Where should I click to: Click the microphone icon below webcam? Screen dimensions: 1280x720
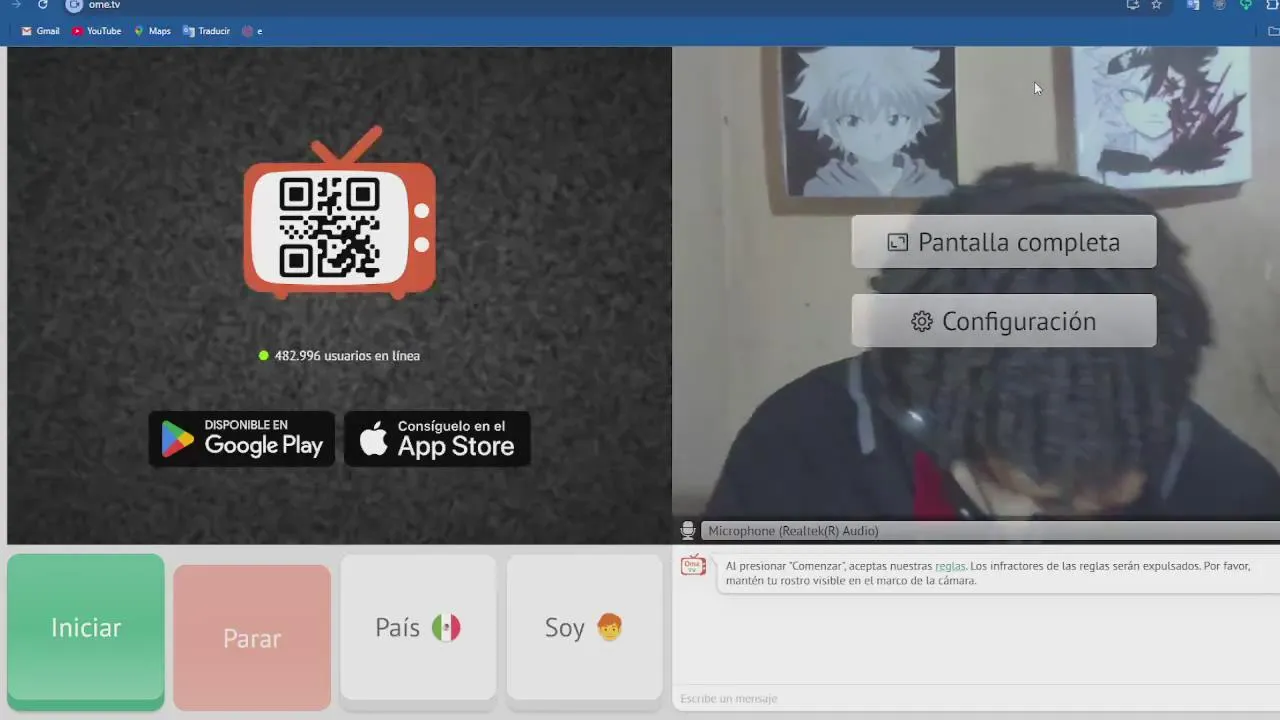(x=687, y=531)
